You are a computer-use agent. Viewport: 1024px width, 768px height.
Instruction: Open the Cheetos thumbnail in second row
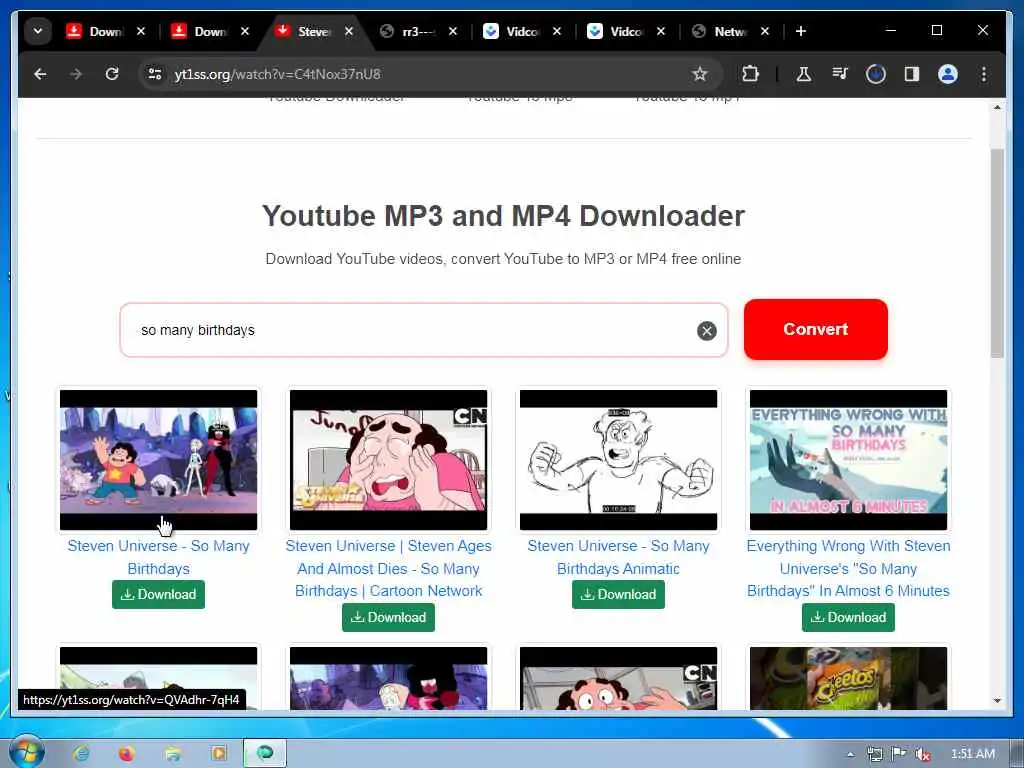point(848,678)
